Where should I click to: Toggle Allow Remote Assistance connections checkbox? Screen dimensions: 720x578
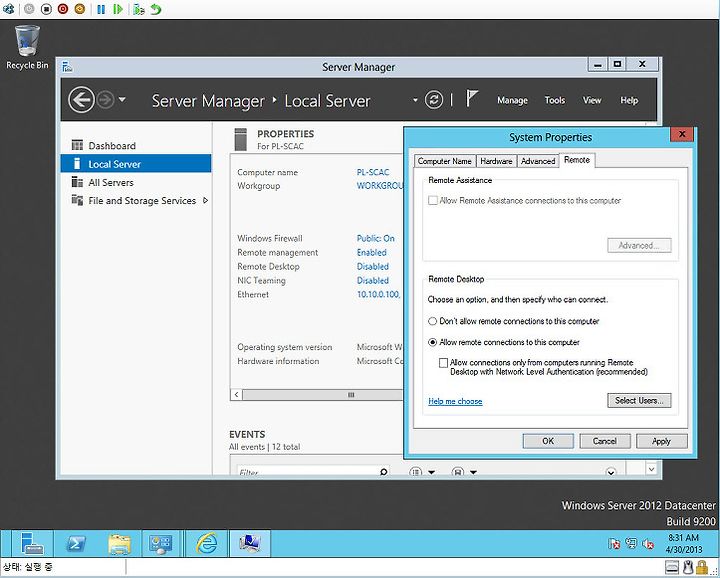coord(433,201)
